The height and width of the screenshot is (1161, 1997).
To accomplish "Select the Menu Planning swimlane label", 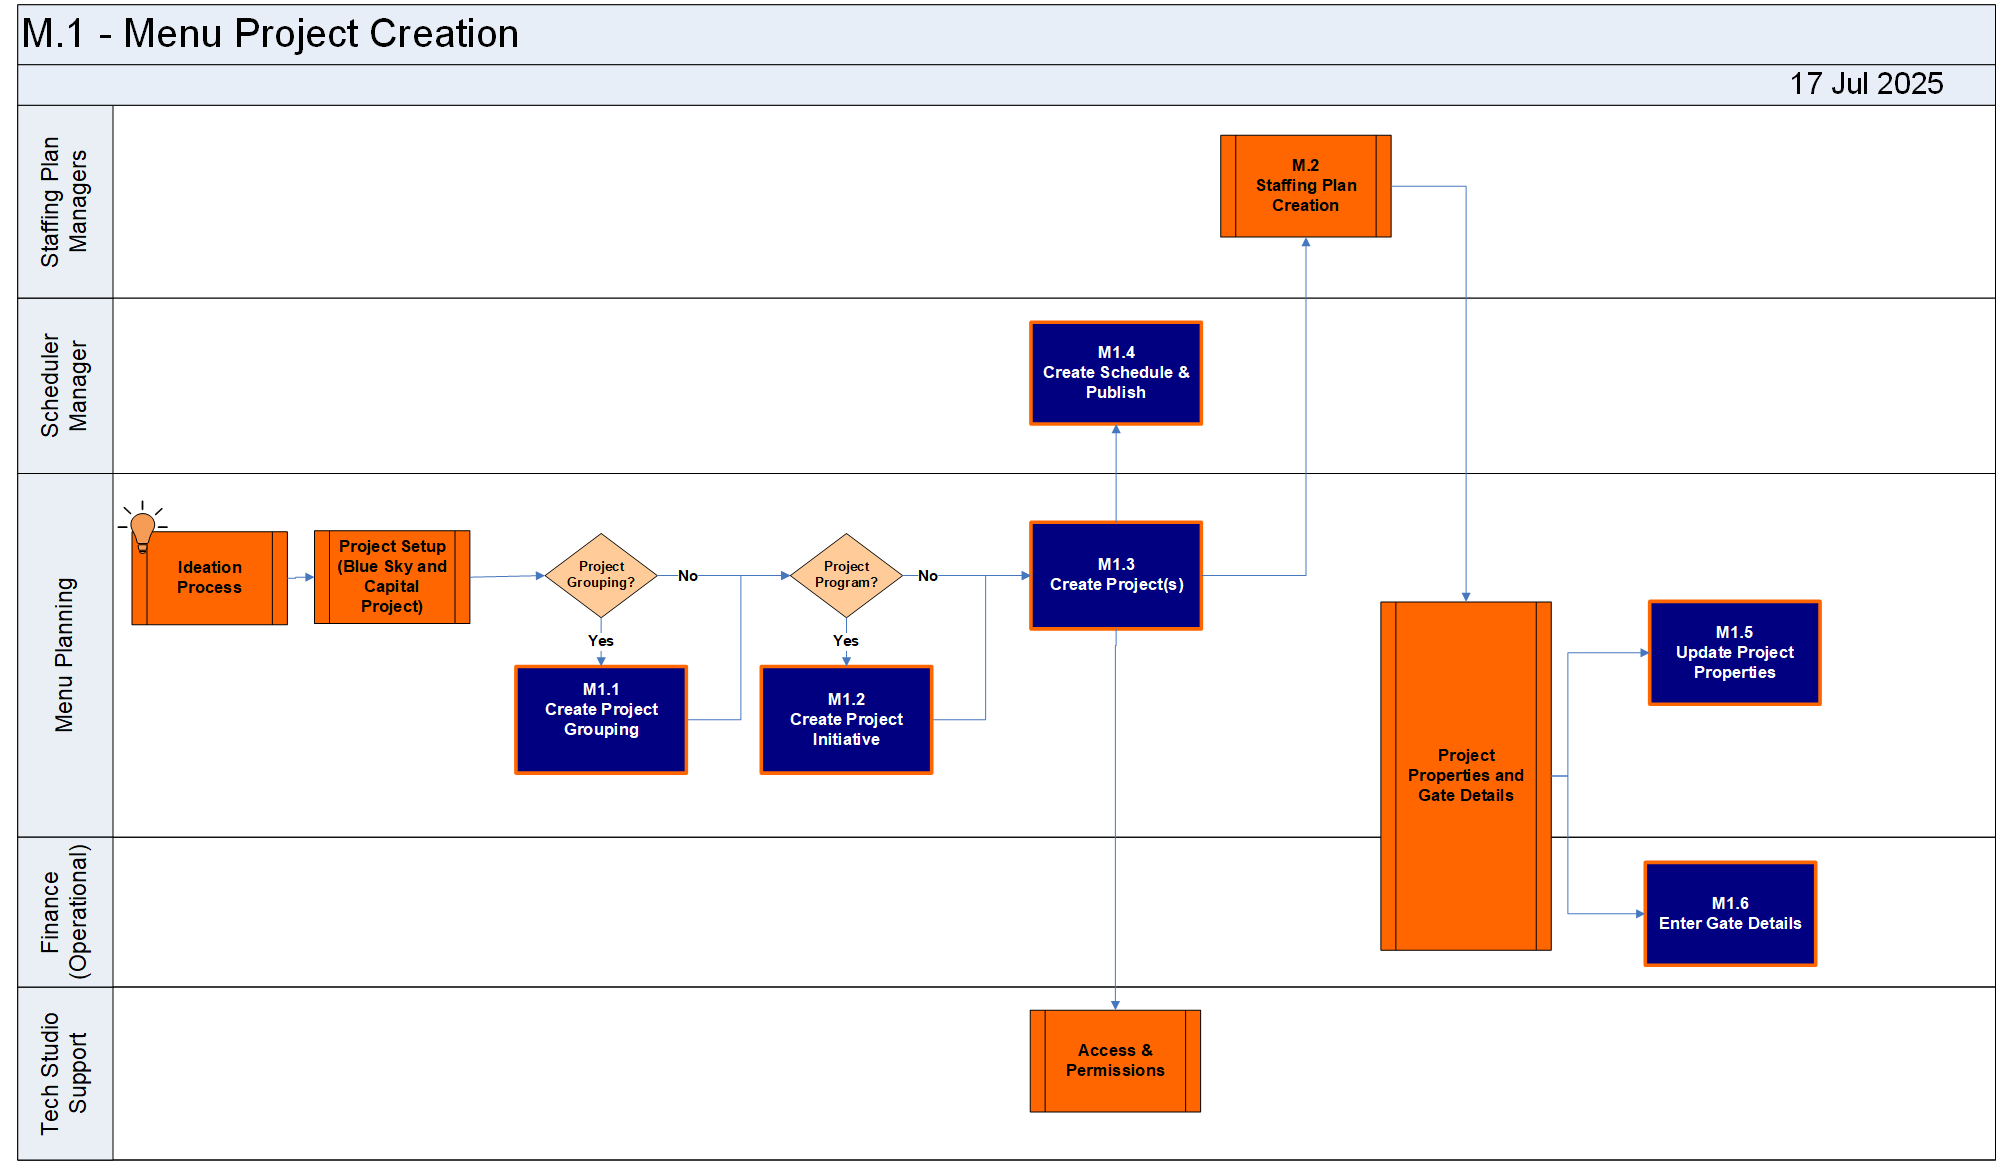I will [x=65, y=655].
